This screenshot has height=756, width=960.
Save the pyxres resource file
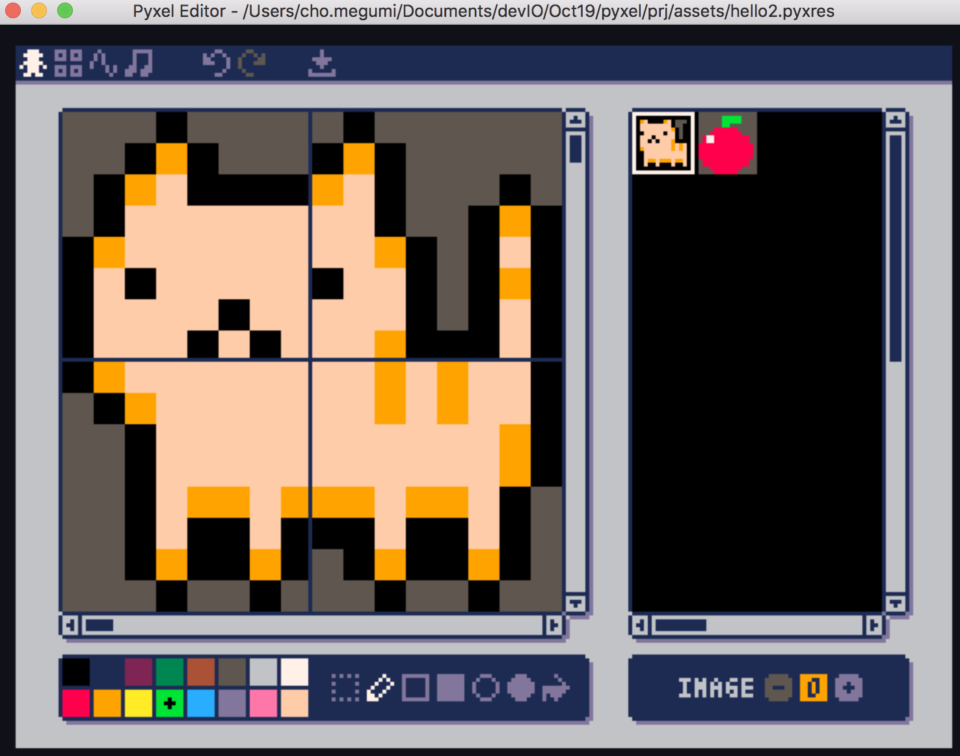click(x=322, y=63)
